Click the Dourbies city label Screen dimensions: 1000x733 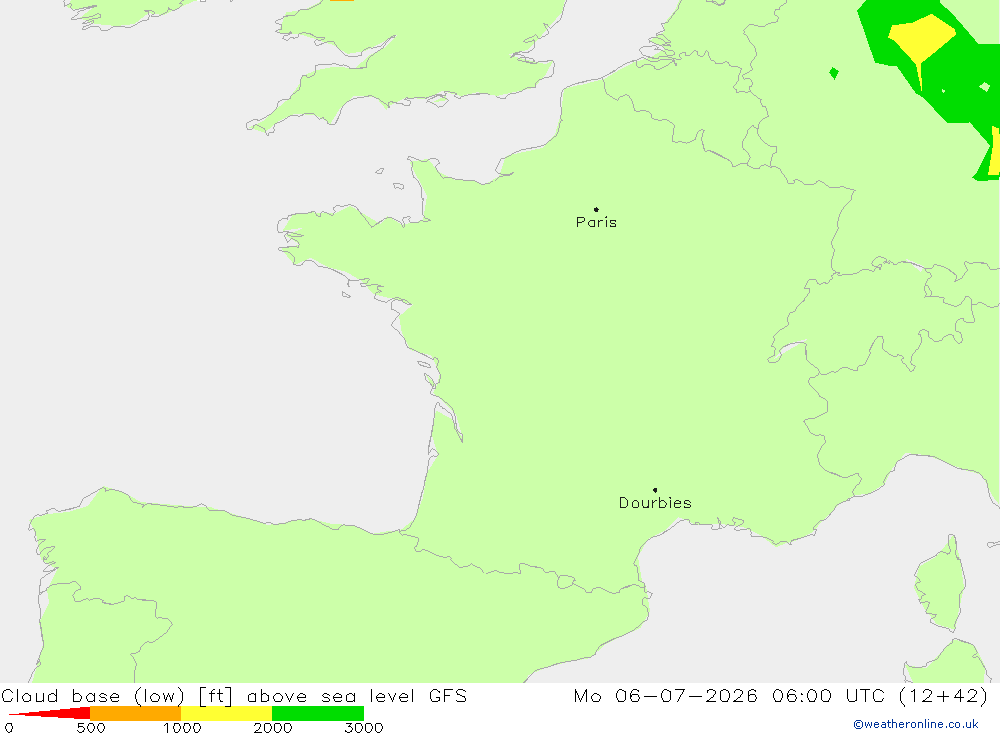pos(655,503)
